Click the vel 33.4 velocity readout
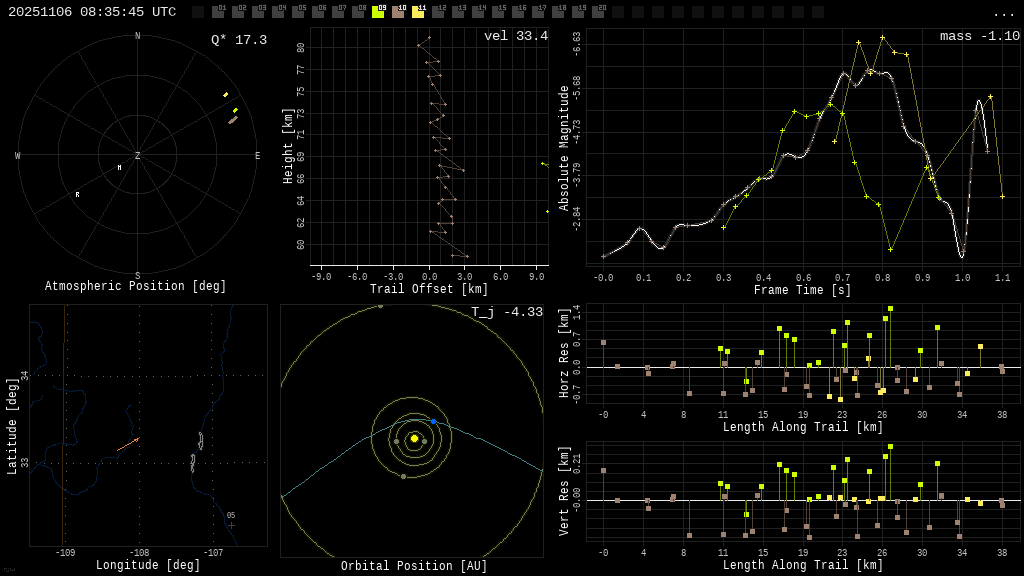This screenshot has width=1024, height=576. pyautogui.click(x=515, y=36)
